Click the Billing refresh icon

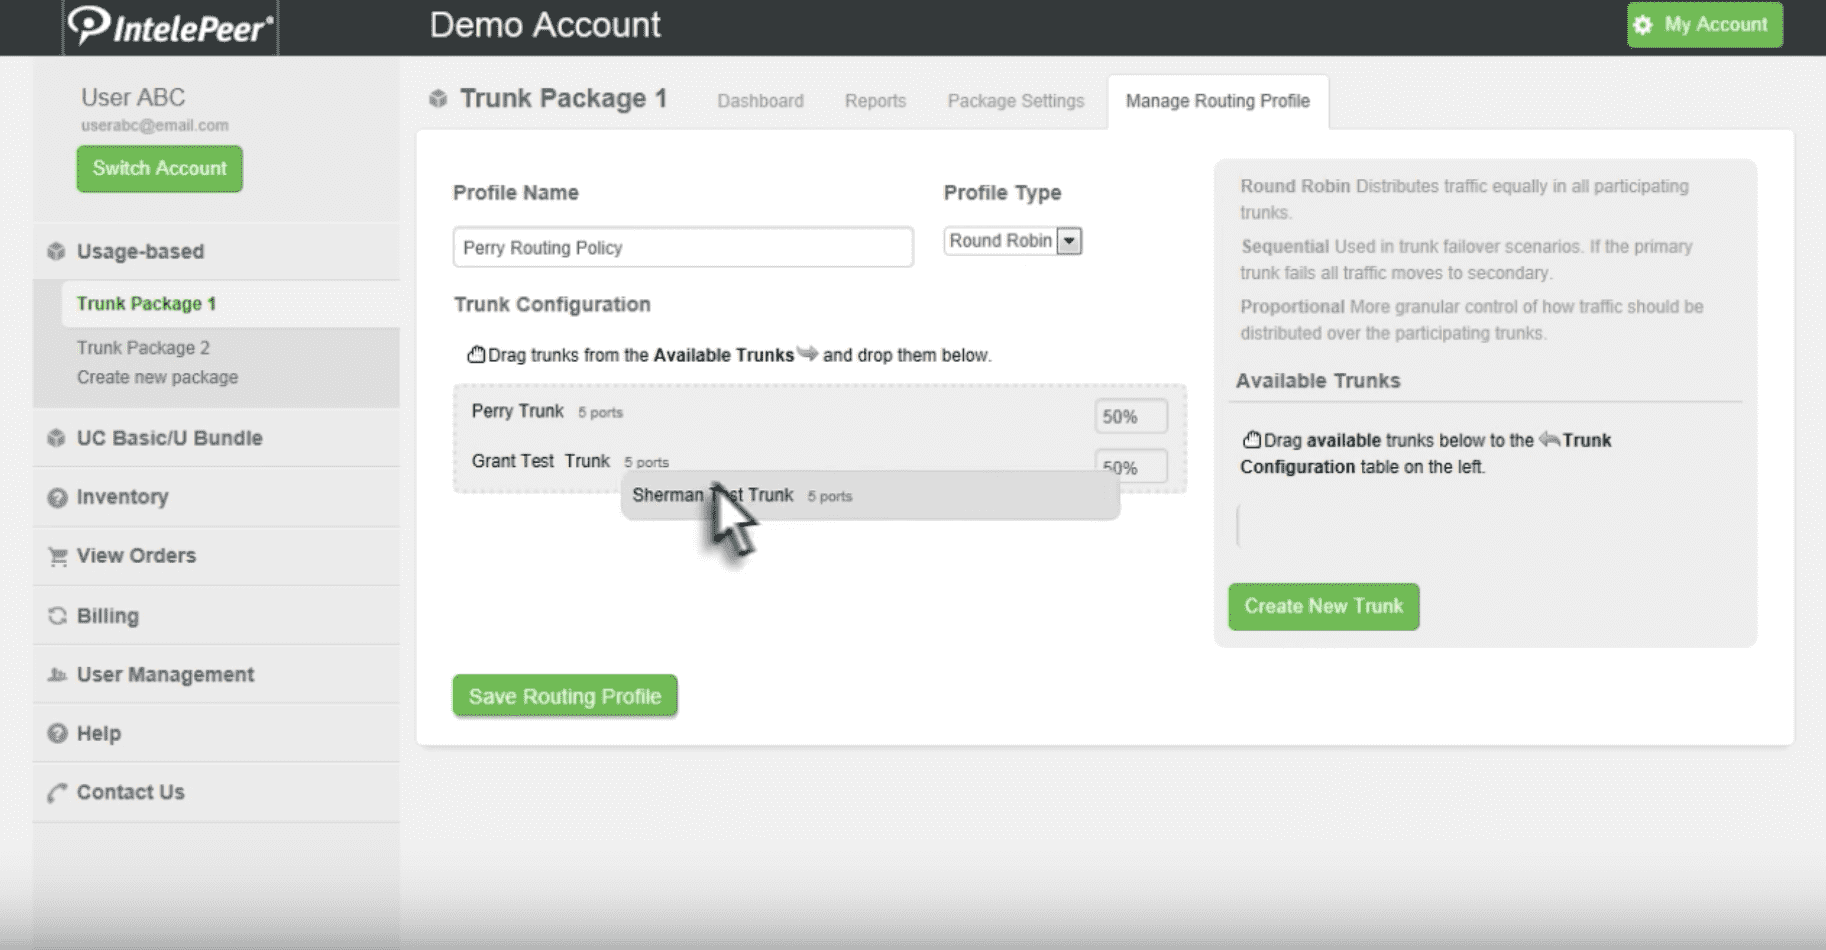tap(57, 616)
